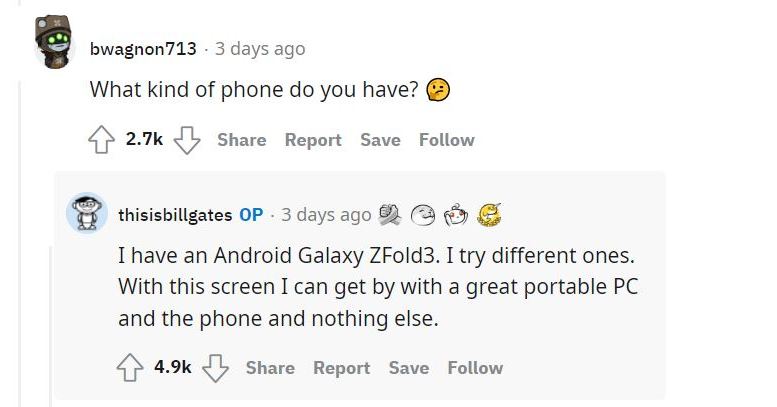The height and width of the screenshot is (407, 777).
Task: Open thisisbillgates' profile avatar
Action: 87,214
